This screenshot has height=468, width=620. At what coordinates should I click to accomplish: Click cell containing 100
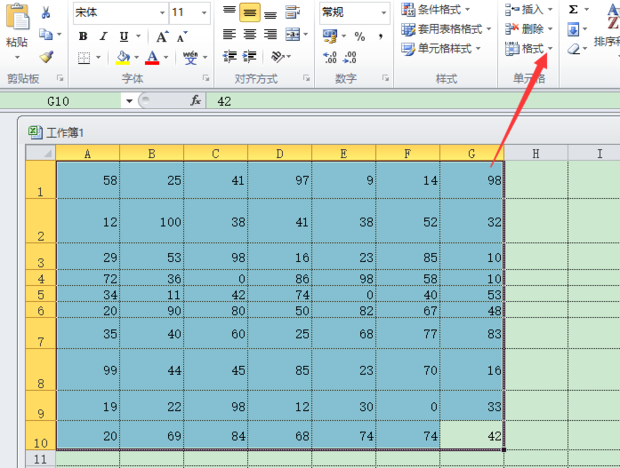point(152,221)
